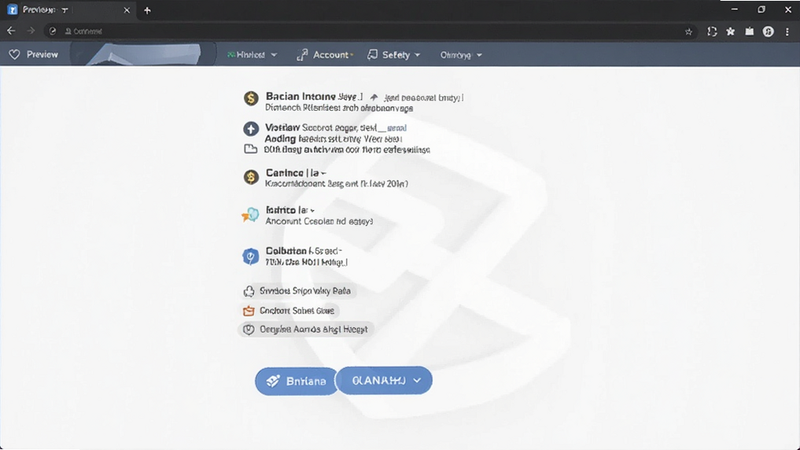800x450 pixels.
Task: Expand the Safety dropdown arrow in navbar
Action: click(x=417, y=55)
